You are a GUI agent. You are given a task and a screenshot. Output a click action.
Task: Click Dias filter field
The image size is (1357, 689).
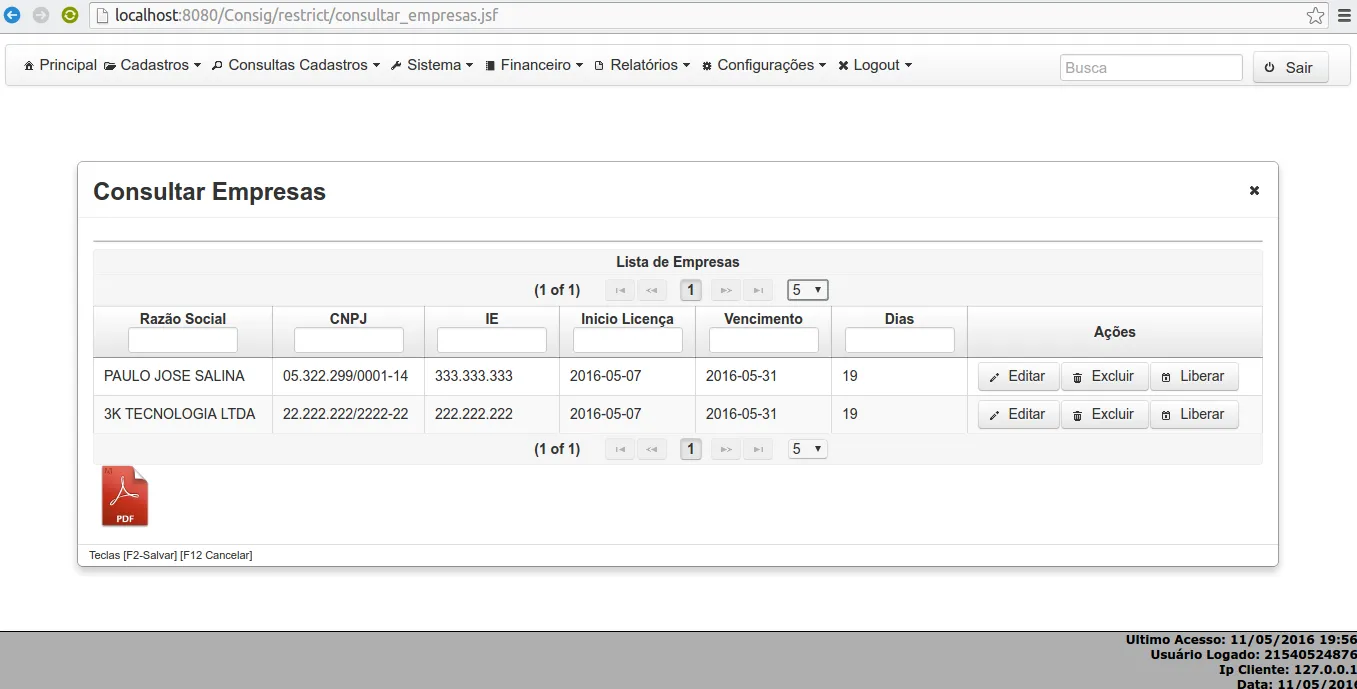pos(900,340)
